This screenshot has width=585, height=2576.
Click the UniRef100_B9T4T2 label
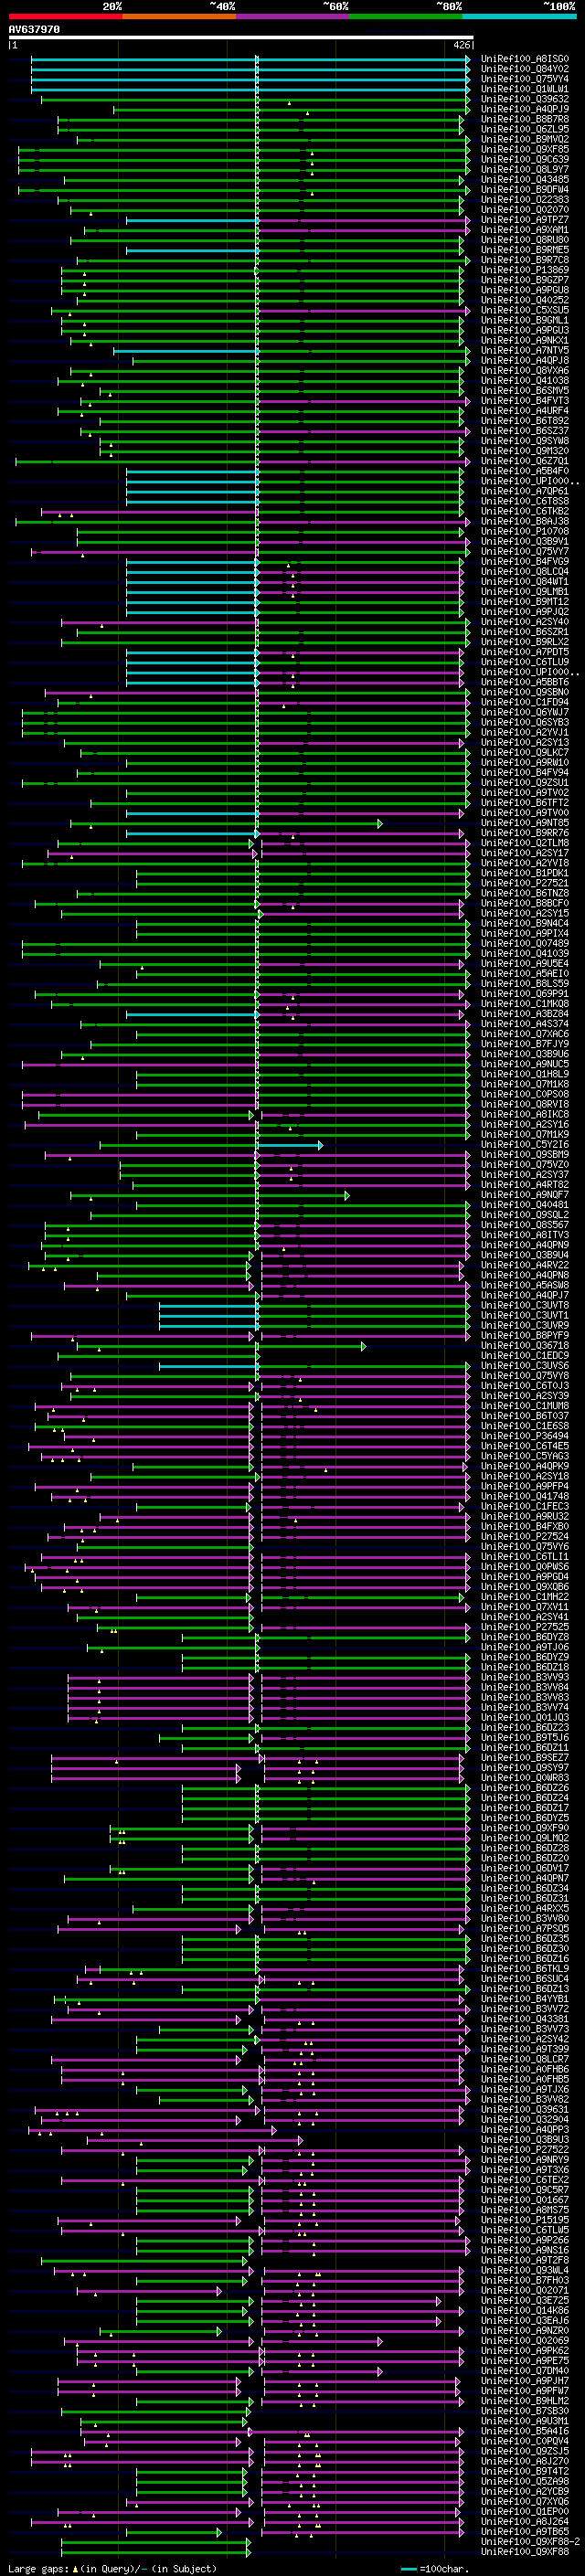pos(525,2472)
